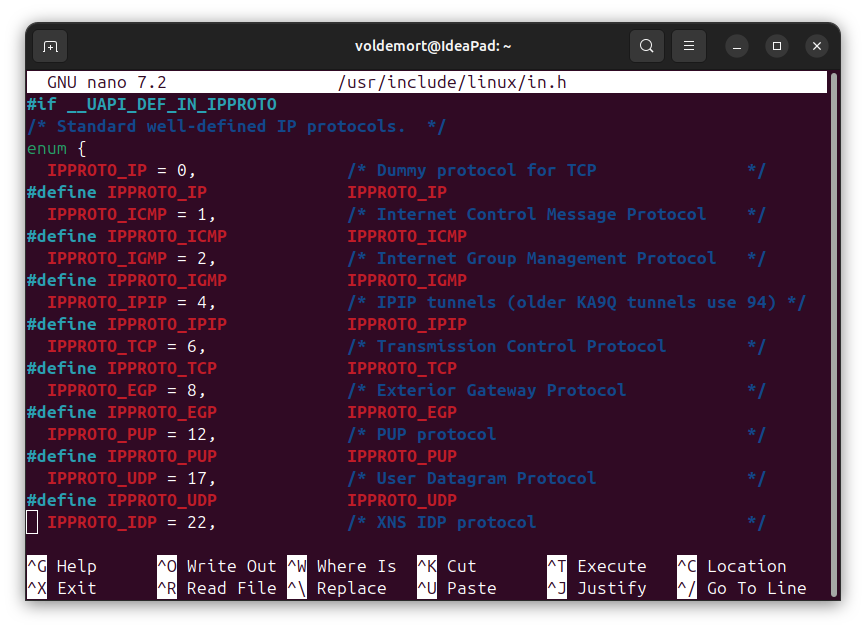Click '#define IPPROTO_IGMP' line

[247, 281]
